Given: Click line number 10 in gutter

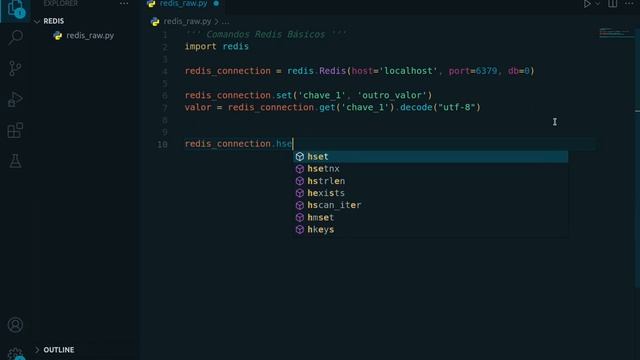Looking at the screenshot, I should [x=162, y=144].
